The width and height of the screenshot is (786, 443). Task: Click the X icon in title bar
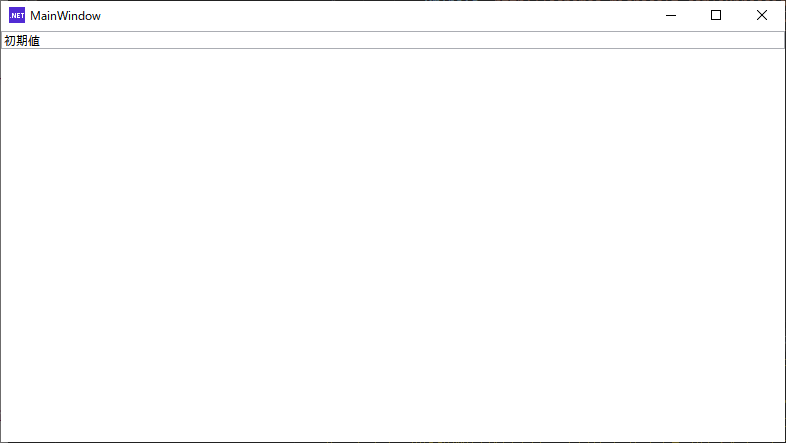pos(762,16)
